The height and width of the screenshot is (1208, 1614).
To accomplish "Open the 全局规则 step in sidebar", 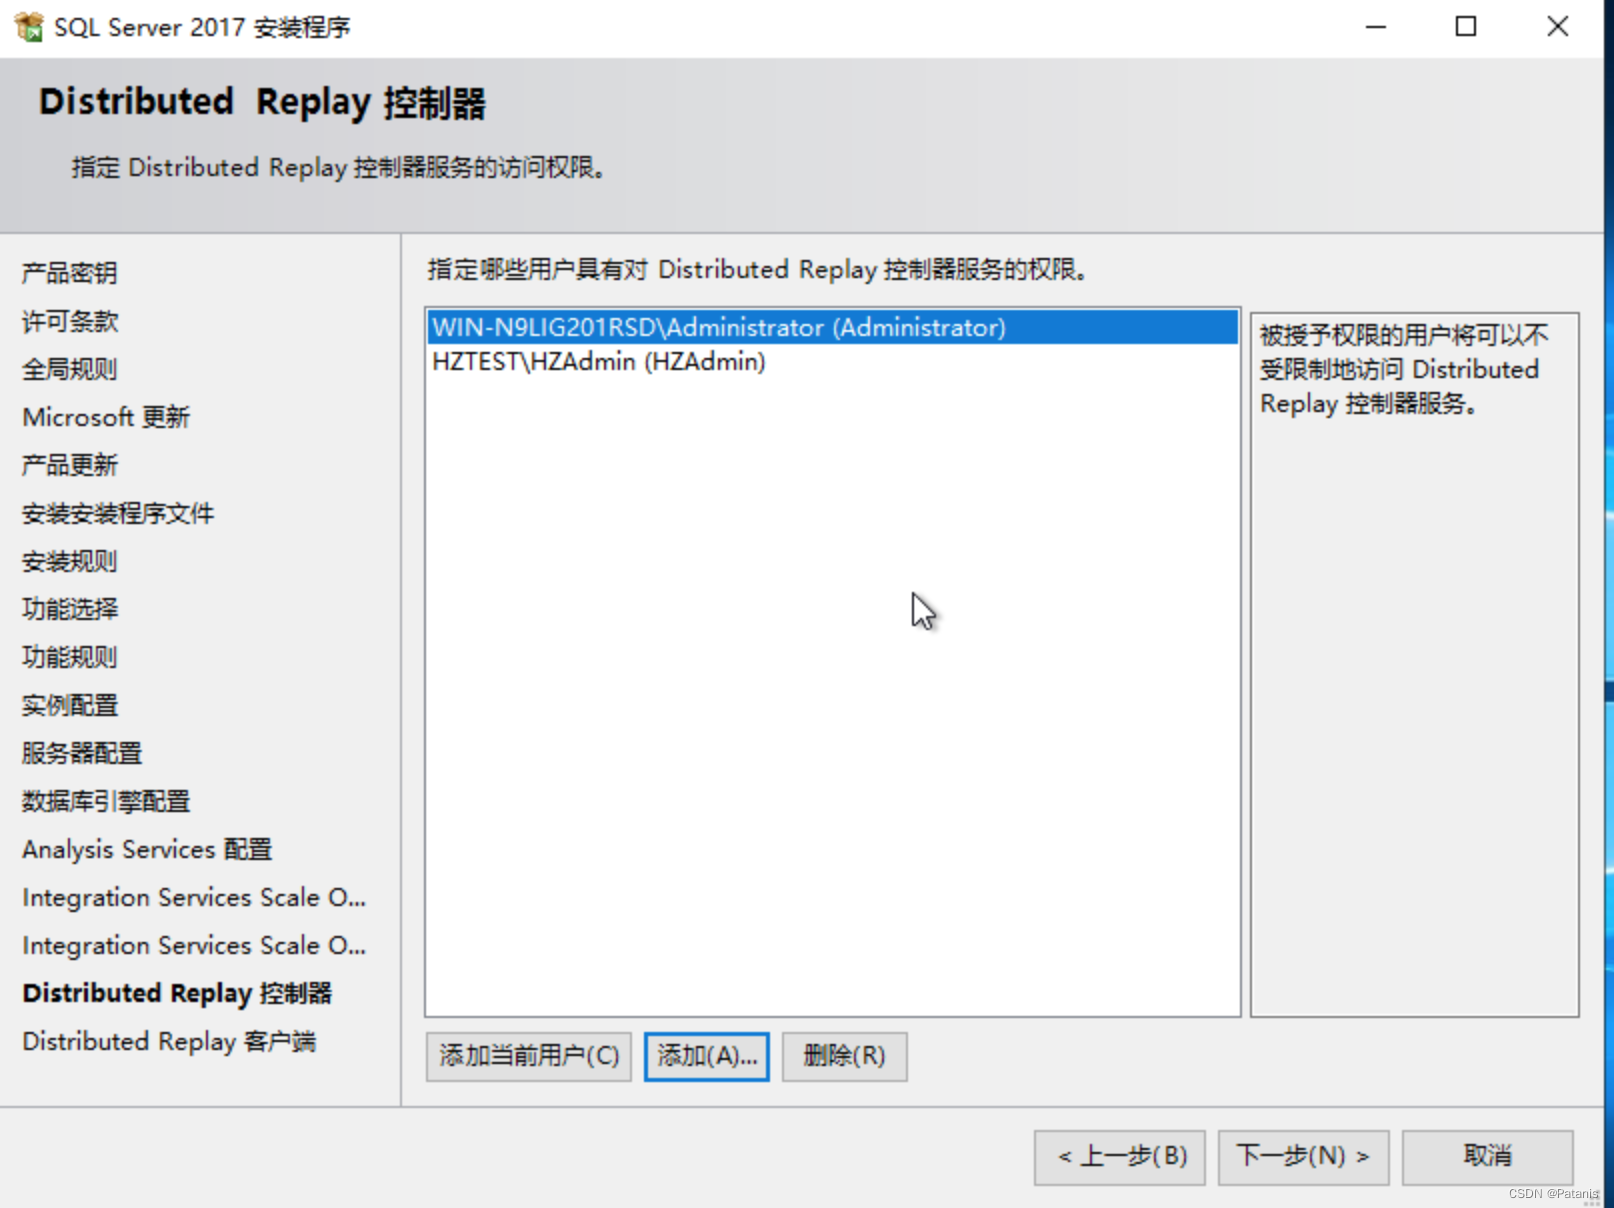I will click(x=70, y=369).
